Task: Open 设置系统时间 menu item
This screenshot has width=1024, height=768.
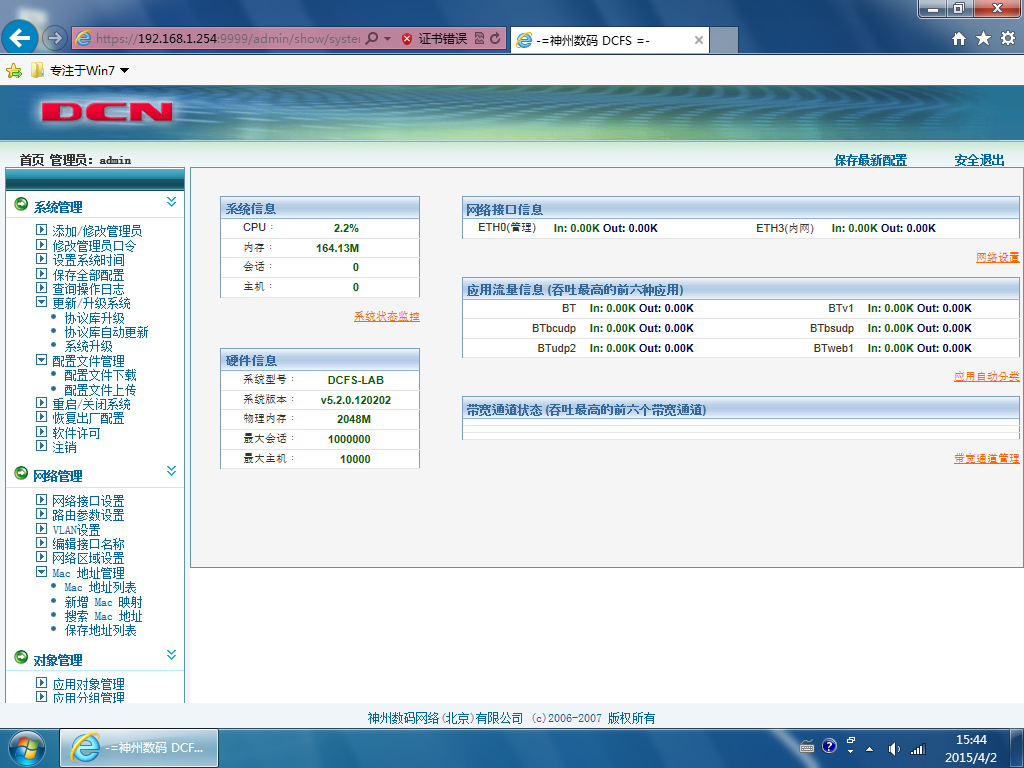Action: pyautogui.click(x=88, y=260)
